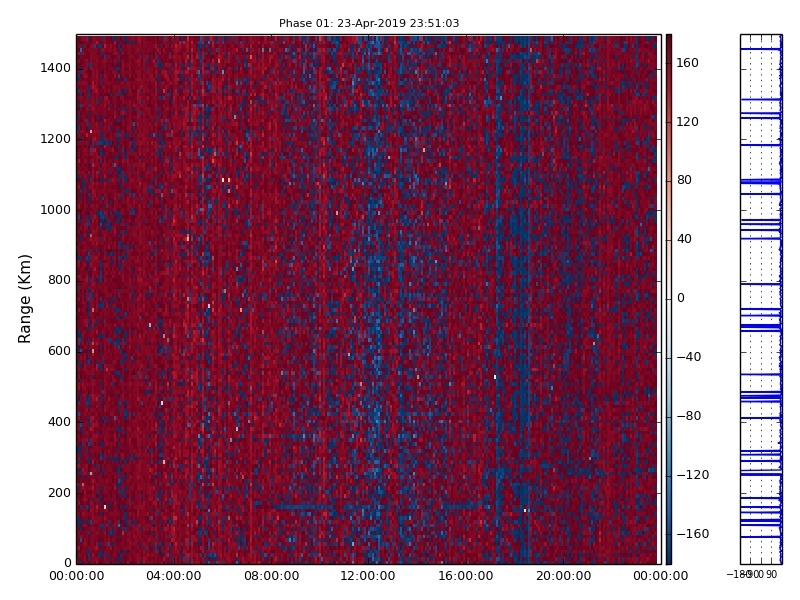This screenshot has height=600, width=800.
Task: Click the dark blue bottom of the colorbar
Action: 669,557
